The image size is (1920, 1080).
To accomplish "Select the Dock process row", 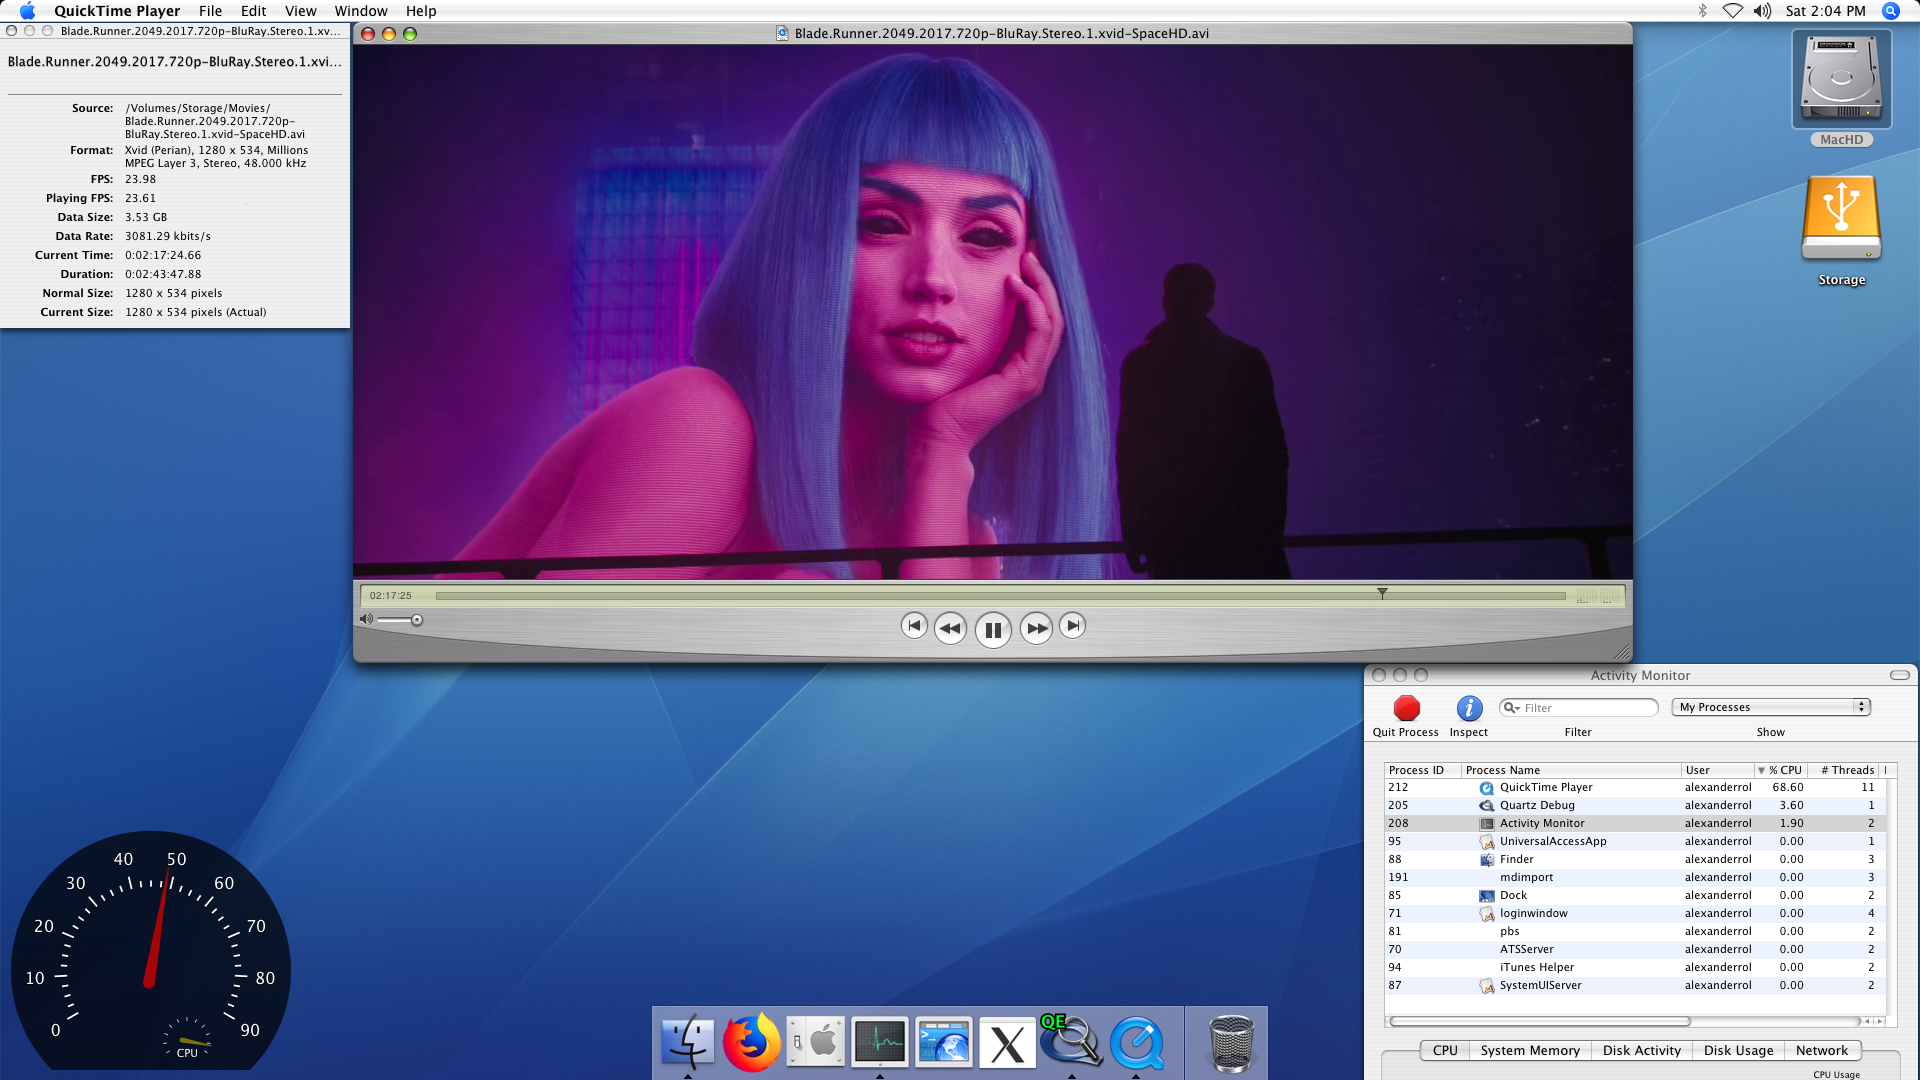I will coord(1635,896).
